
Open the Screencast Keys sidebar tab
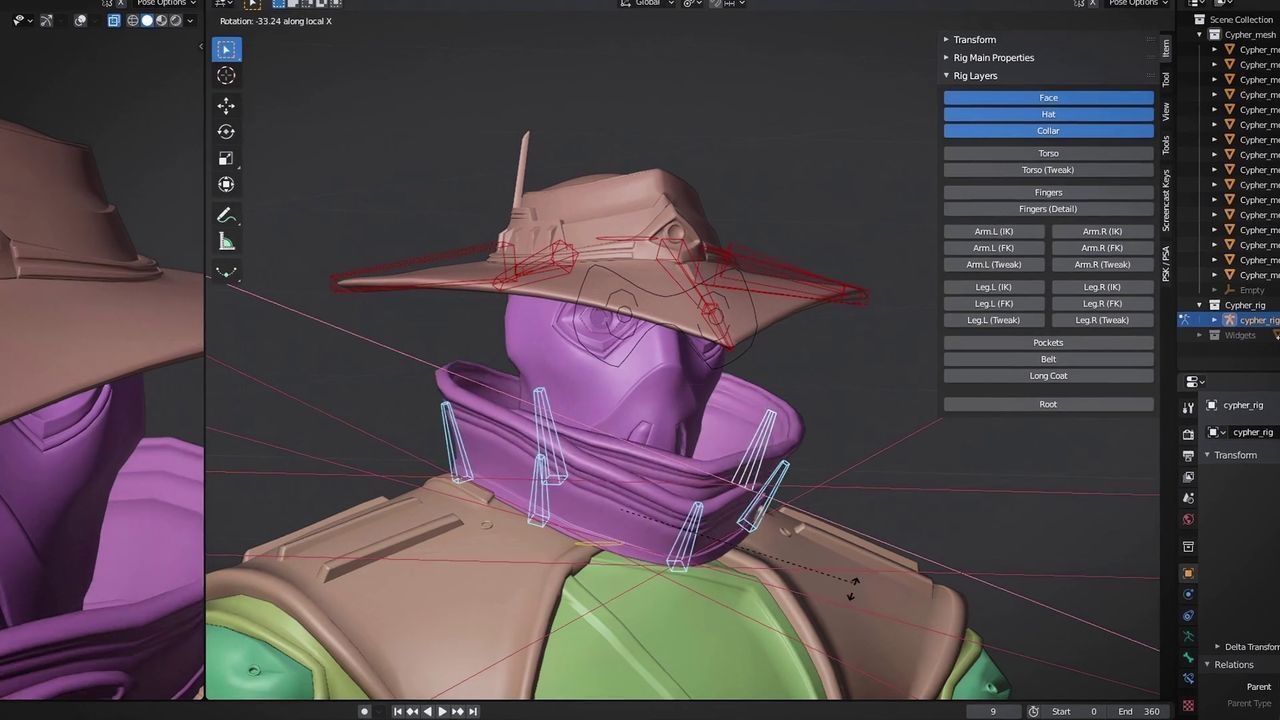(x=1166, y=200)
